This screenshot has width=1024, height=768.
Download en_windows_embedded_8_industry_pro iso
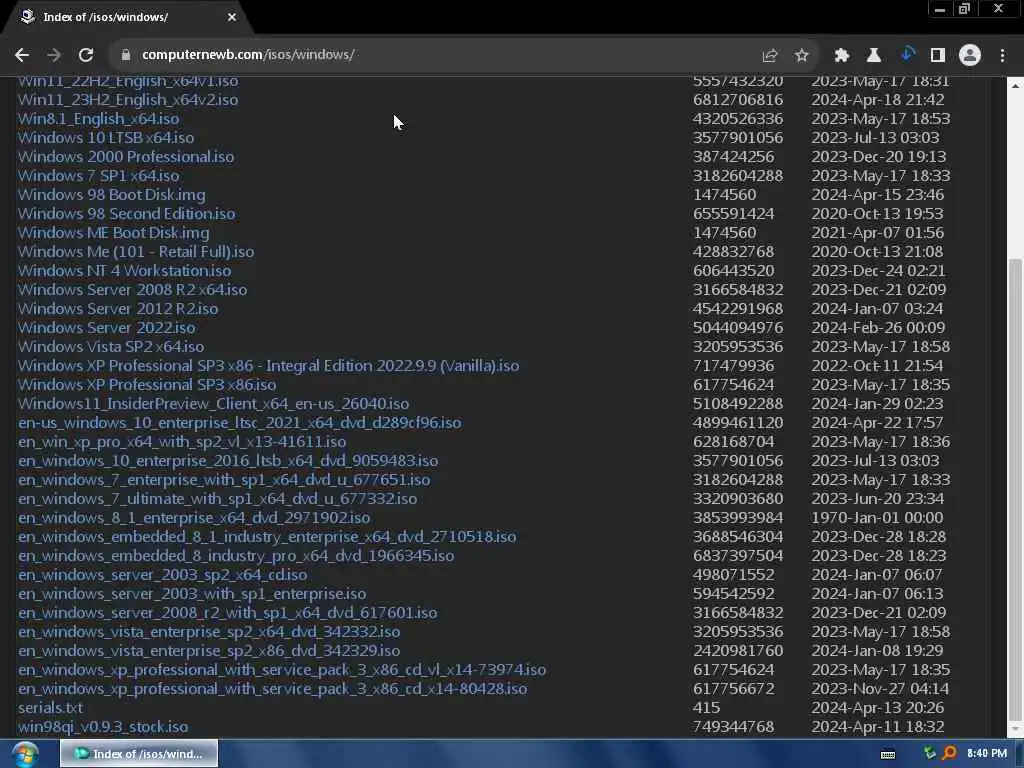[236, 556]
